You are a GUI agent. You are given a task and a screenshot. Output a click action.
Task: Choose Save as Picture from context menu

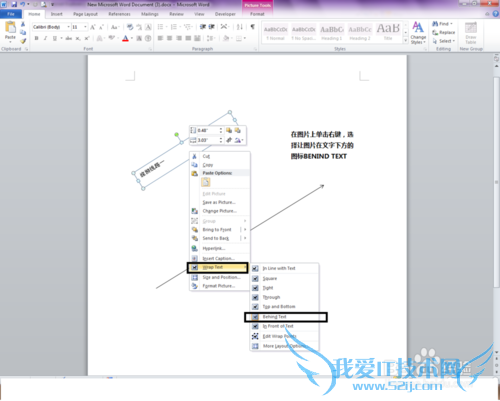219,202
